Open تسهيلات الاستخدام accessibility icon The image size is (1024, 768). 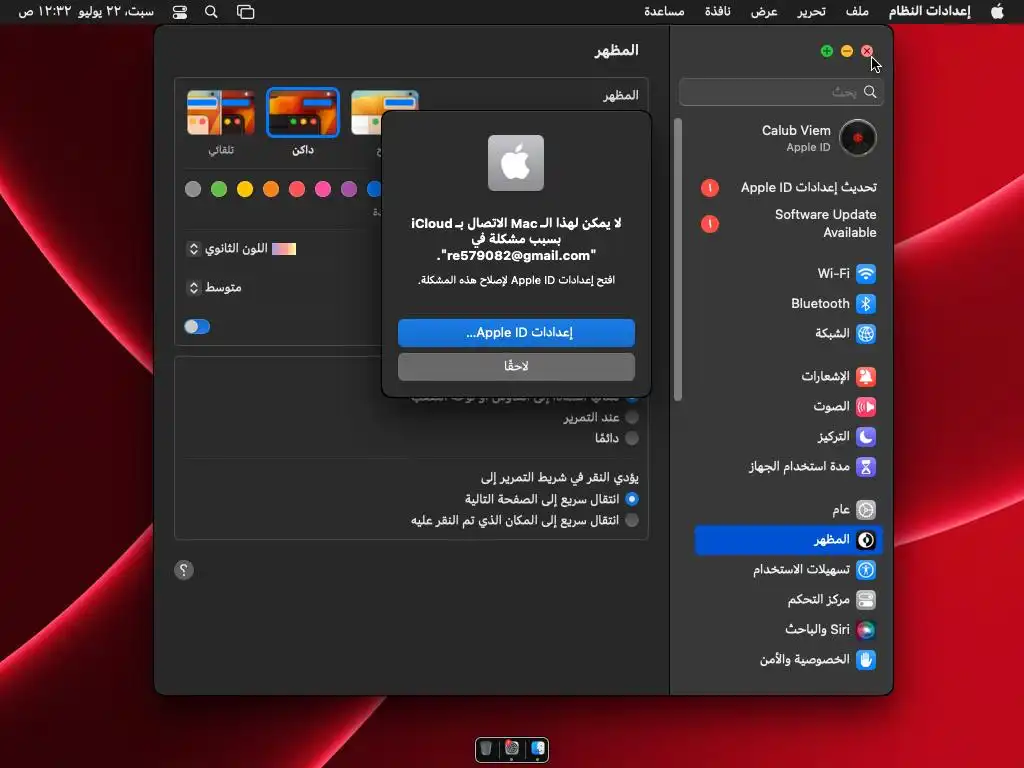coord(865,570)
